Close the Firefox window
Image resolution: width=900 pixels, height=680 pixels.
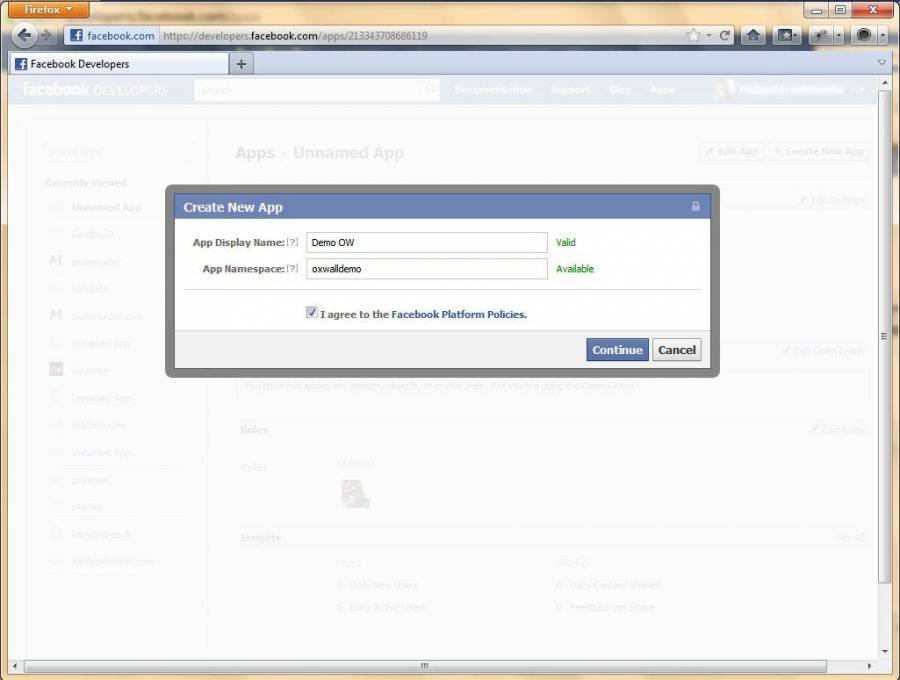click(x=873, y=9)
